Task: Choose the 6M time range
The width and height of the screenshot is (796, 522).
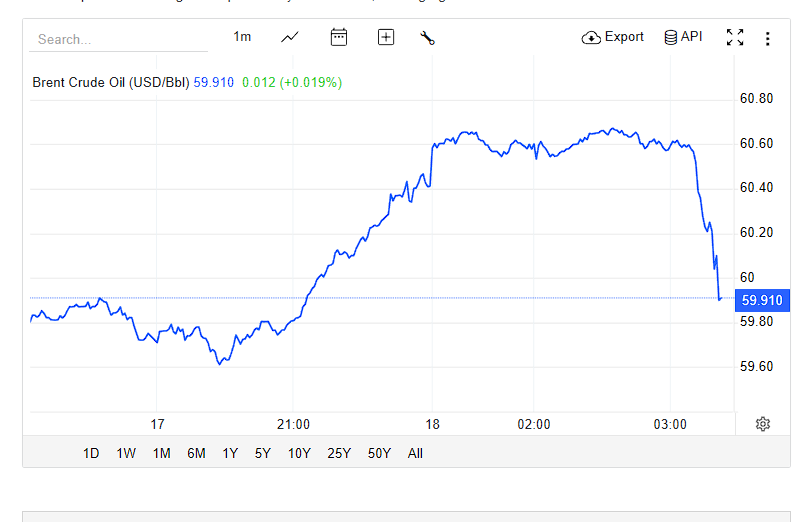Action: [x=196, y=453]
